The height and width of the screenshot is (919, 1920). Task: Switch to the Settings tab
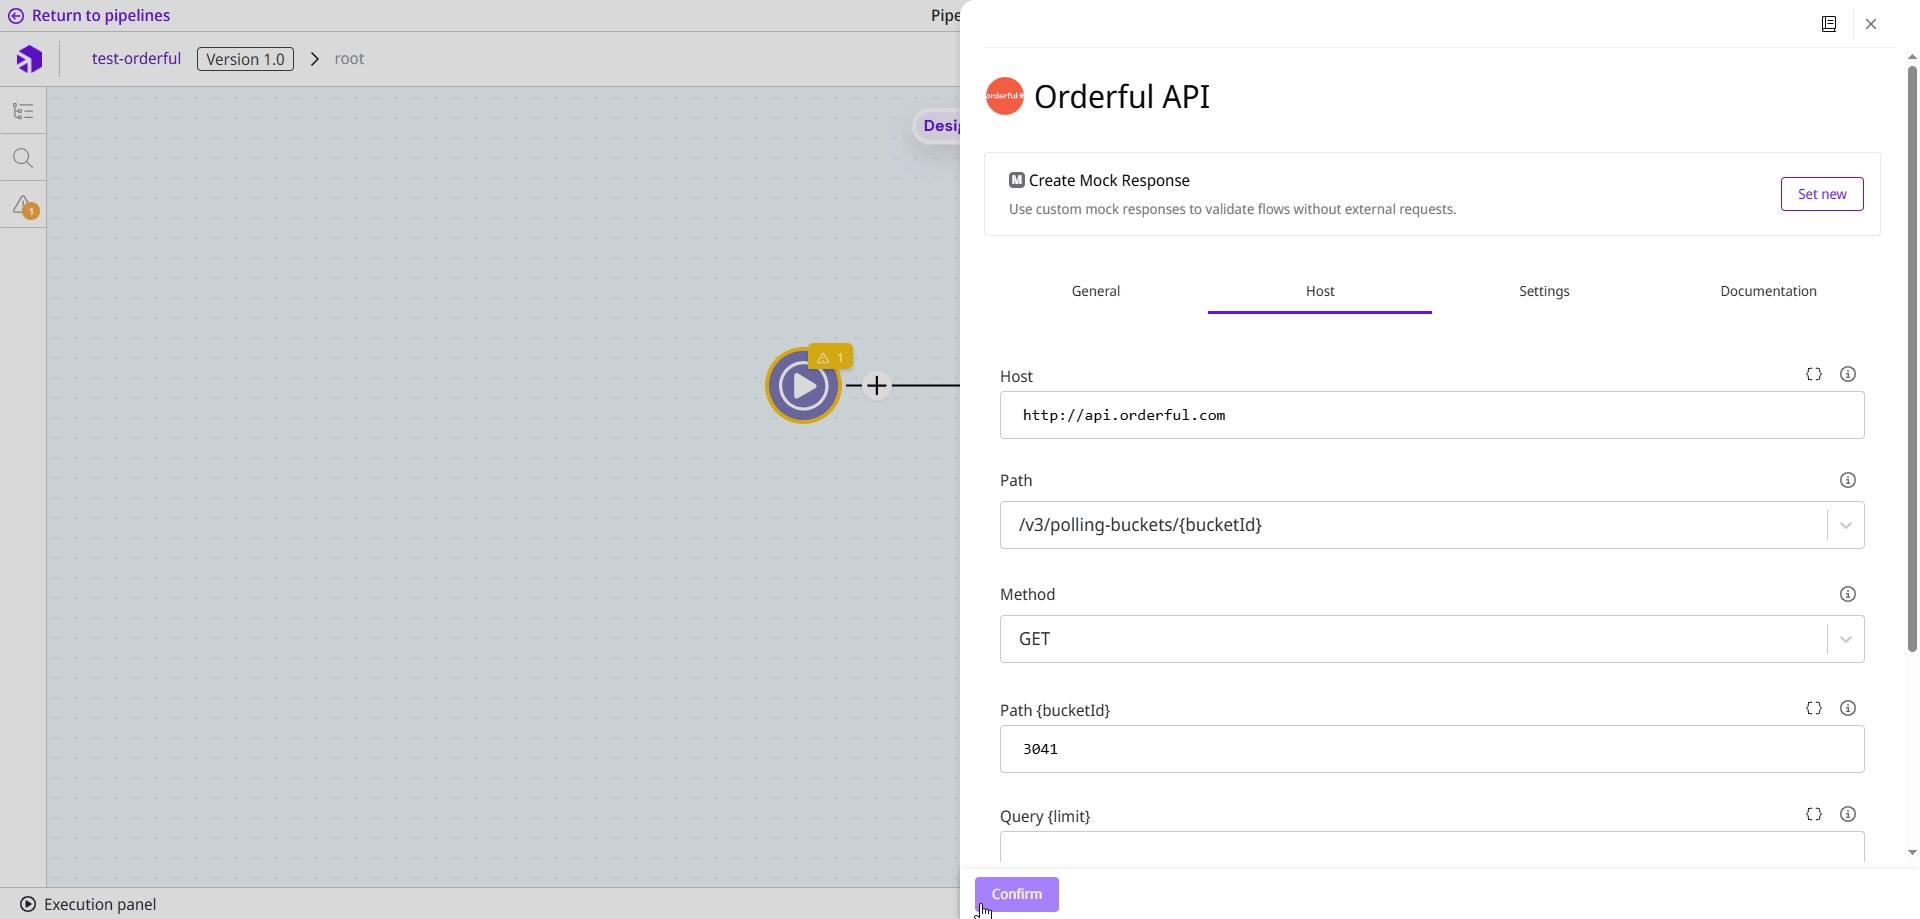tap(1544, 291)
